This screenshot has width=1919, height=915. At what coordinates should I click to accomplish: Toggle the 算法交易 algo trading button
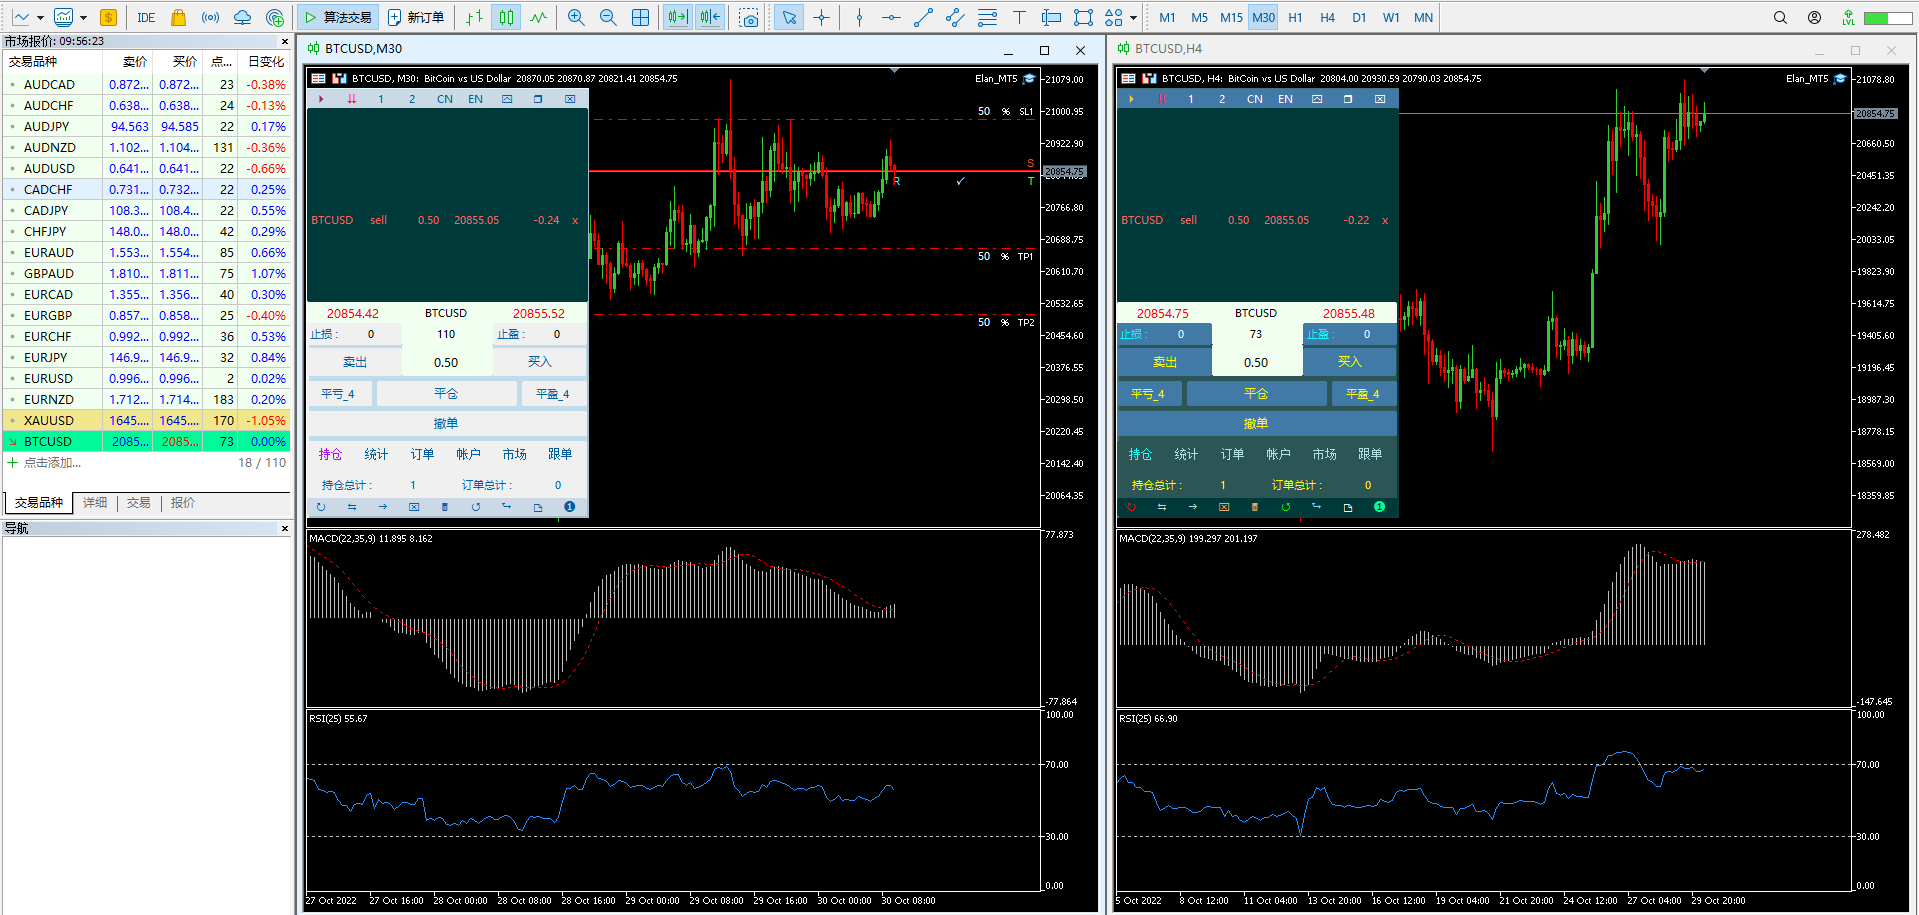tap(338, 17)
